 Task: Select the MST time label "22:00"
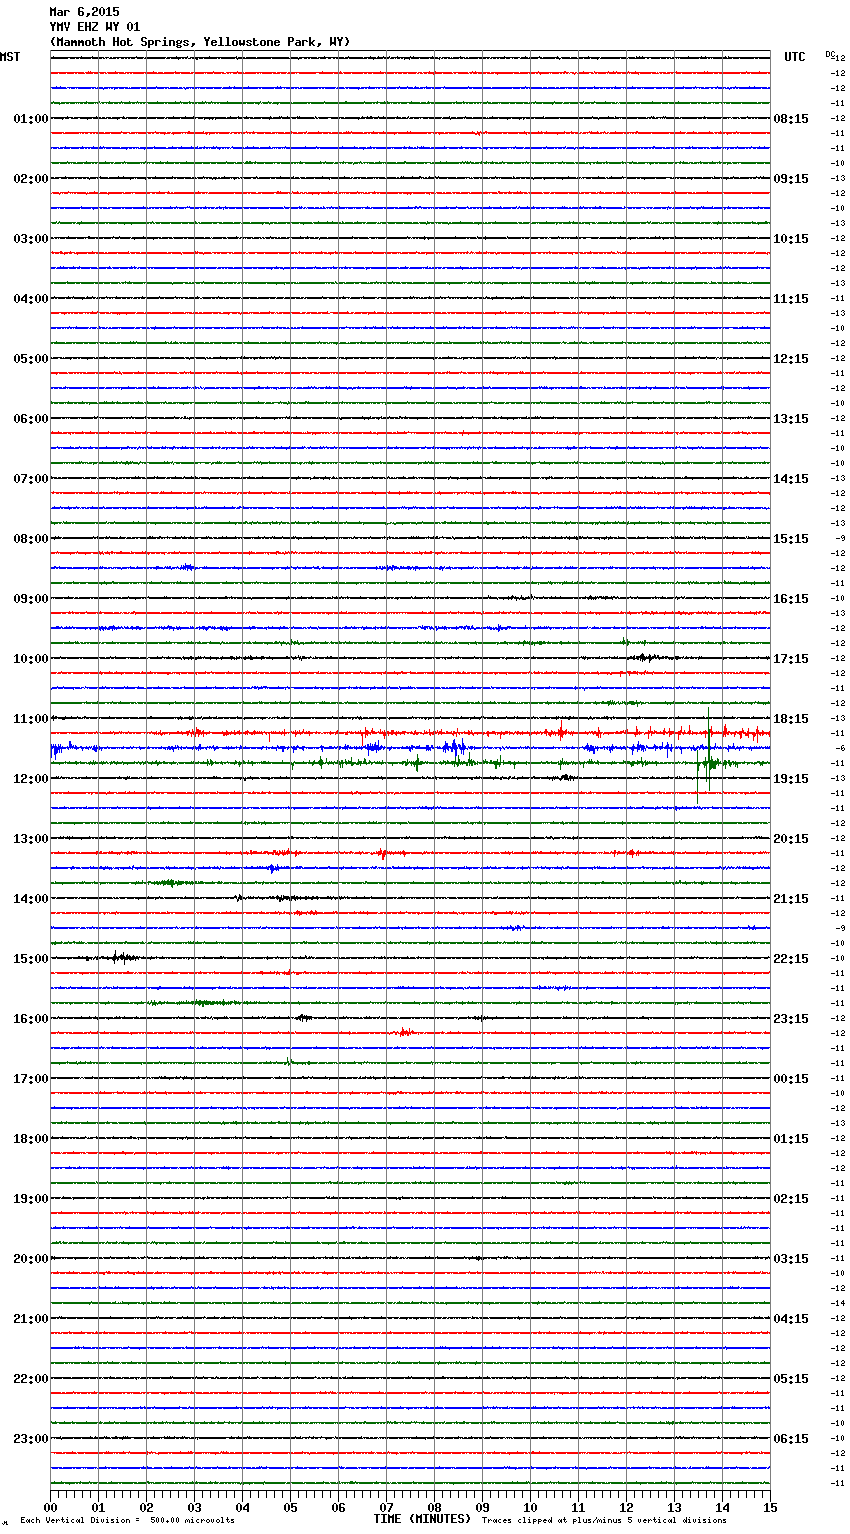tap(31, 1379)
